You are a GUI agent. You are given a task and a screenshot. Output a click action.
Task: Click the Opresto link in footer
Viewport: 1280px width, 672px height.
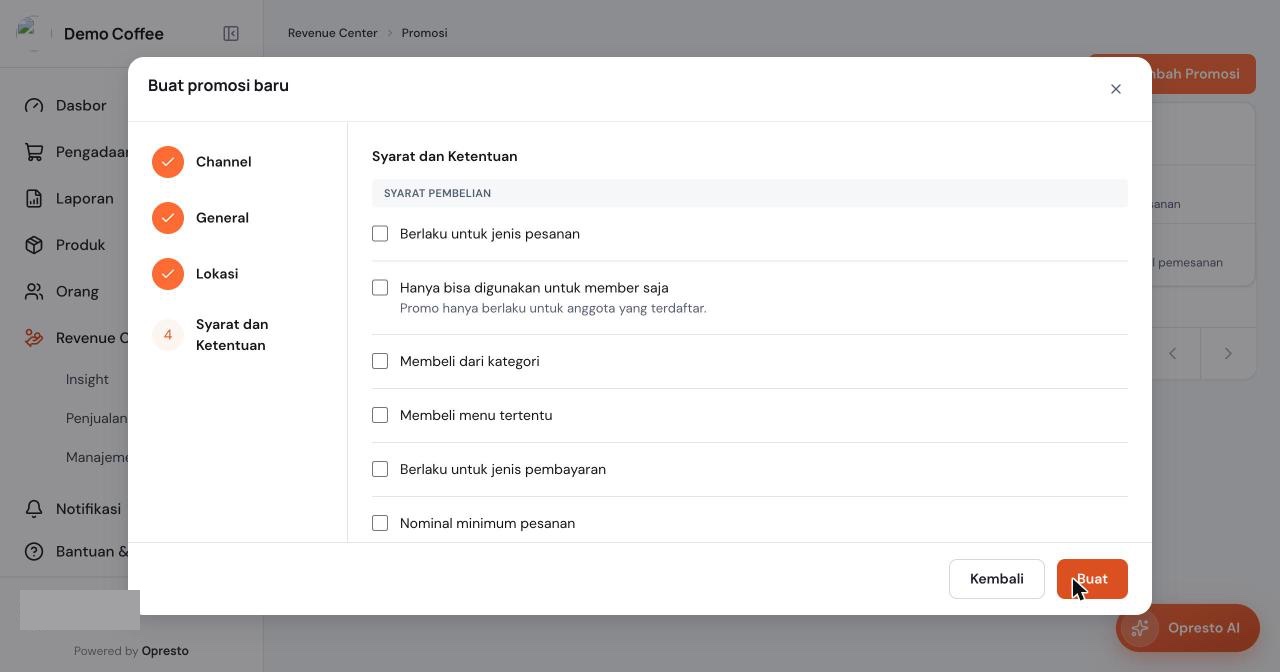click(165, 651)
